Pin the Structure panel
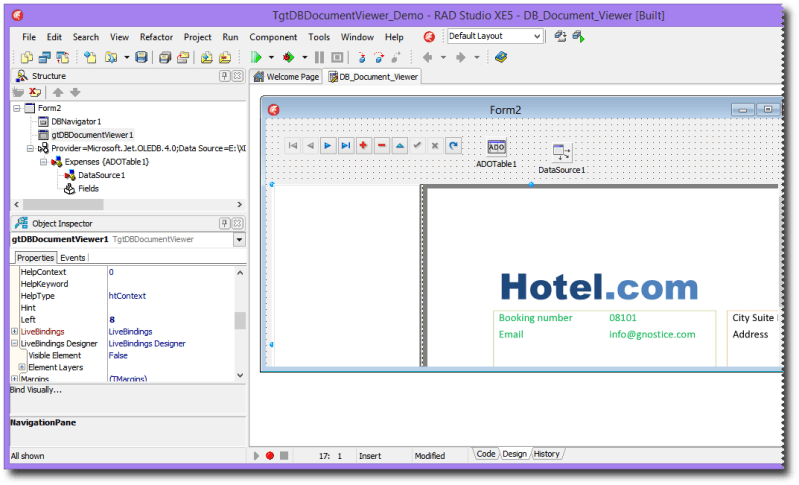Image resolution: width=799 pixels, height=485 pixels. 225,76
